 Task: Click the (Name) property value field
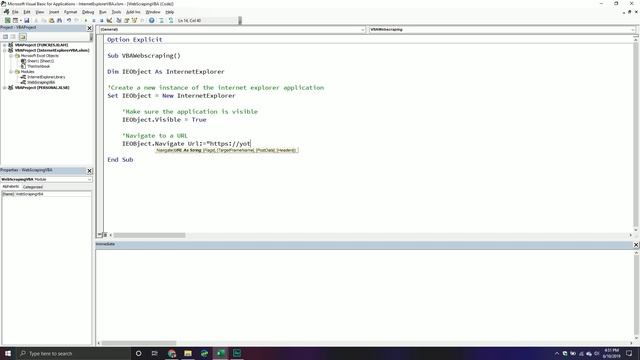[53, 194]
